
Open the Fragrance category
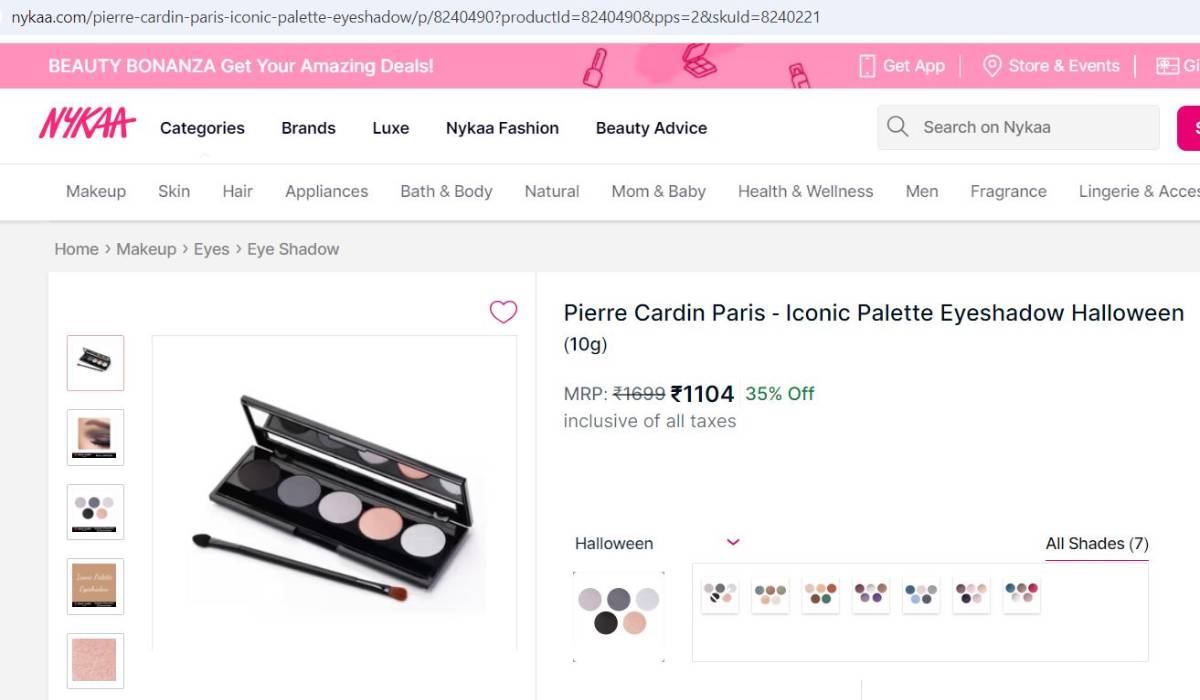tap(1008, 191)
